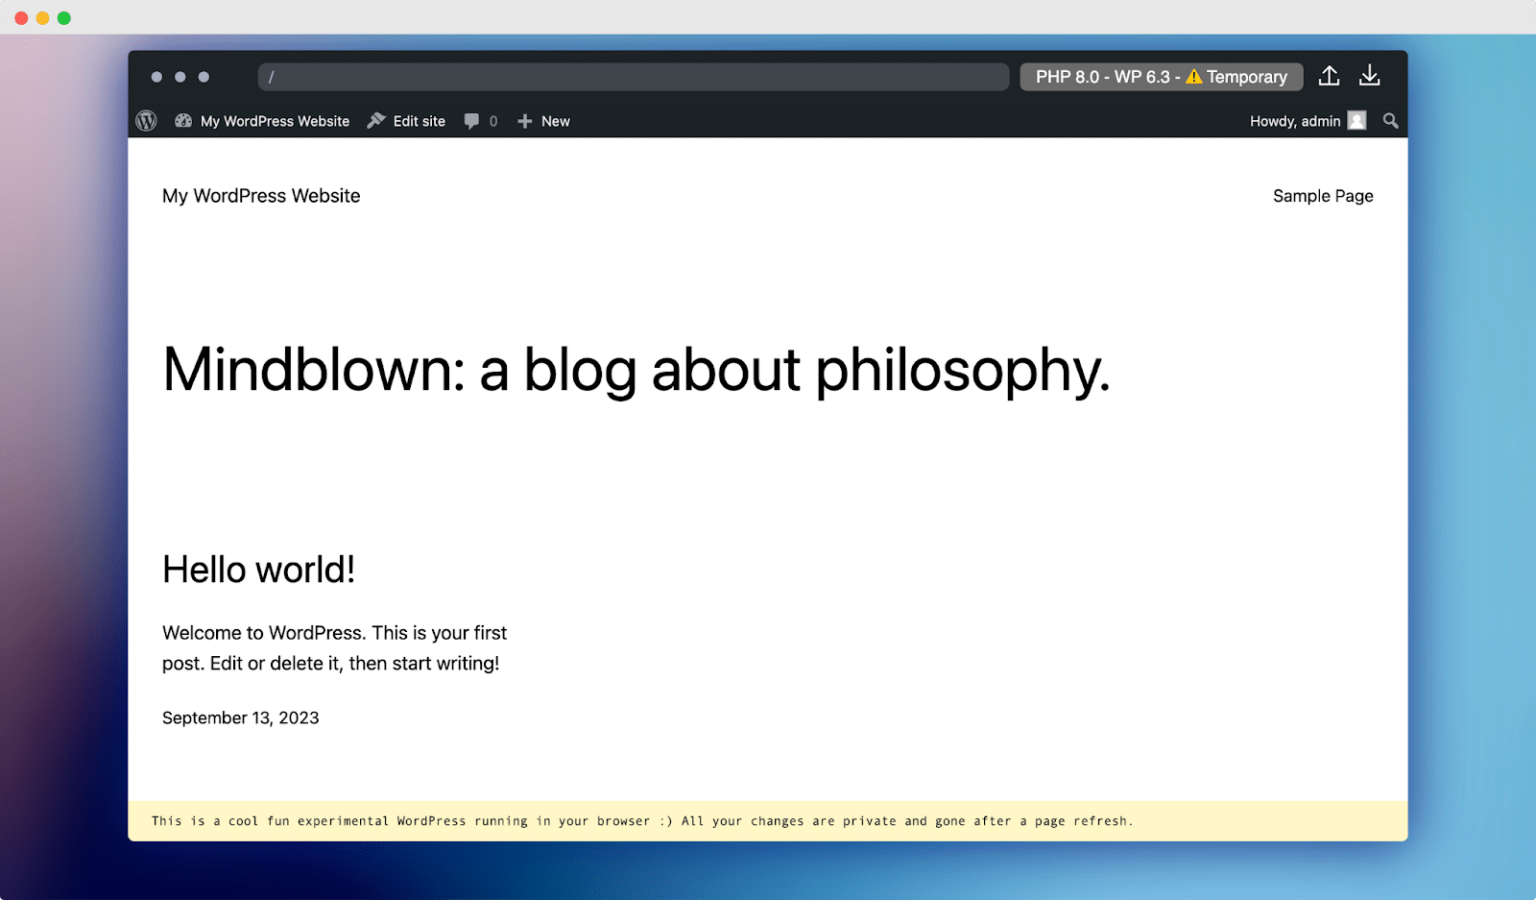Click the WordPress logo in the admin bar
Image resolution: width=1536 pixels, height=900 pixels.
coord(146,120)
